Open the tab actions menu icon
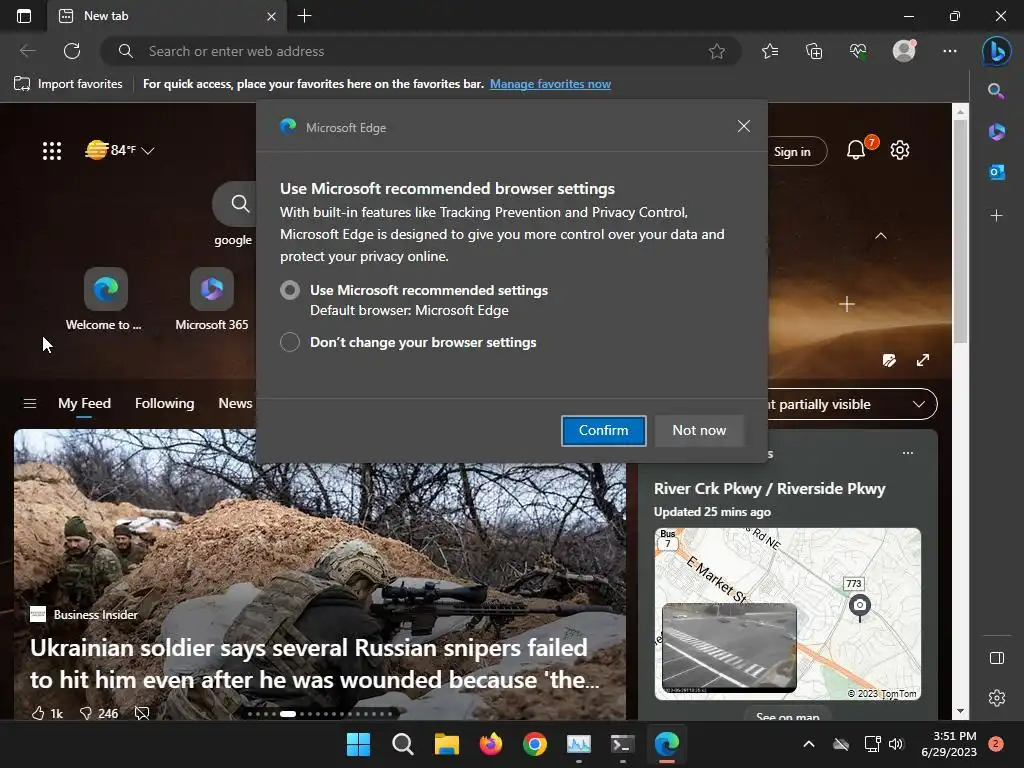1024x768 pixels. [24, 16]
